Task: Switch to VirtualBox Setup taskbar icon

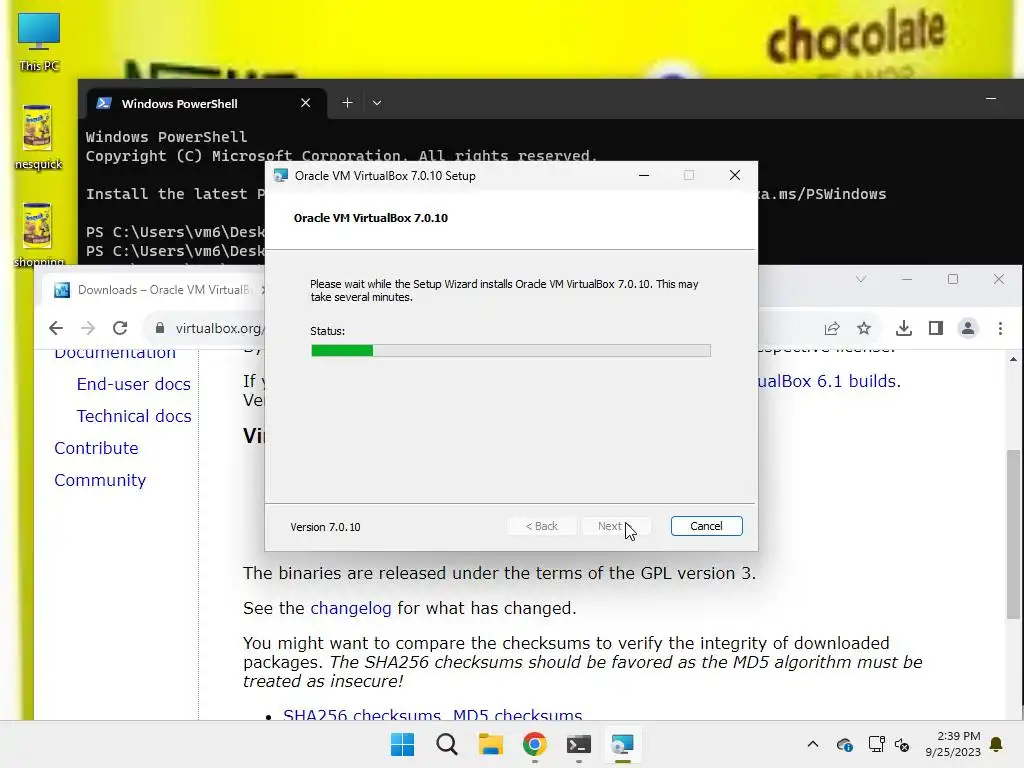Action: click(622, 744)
